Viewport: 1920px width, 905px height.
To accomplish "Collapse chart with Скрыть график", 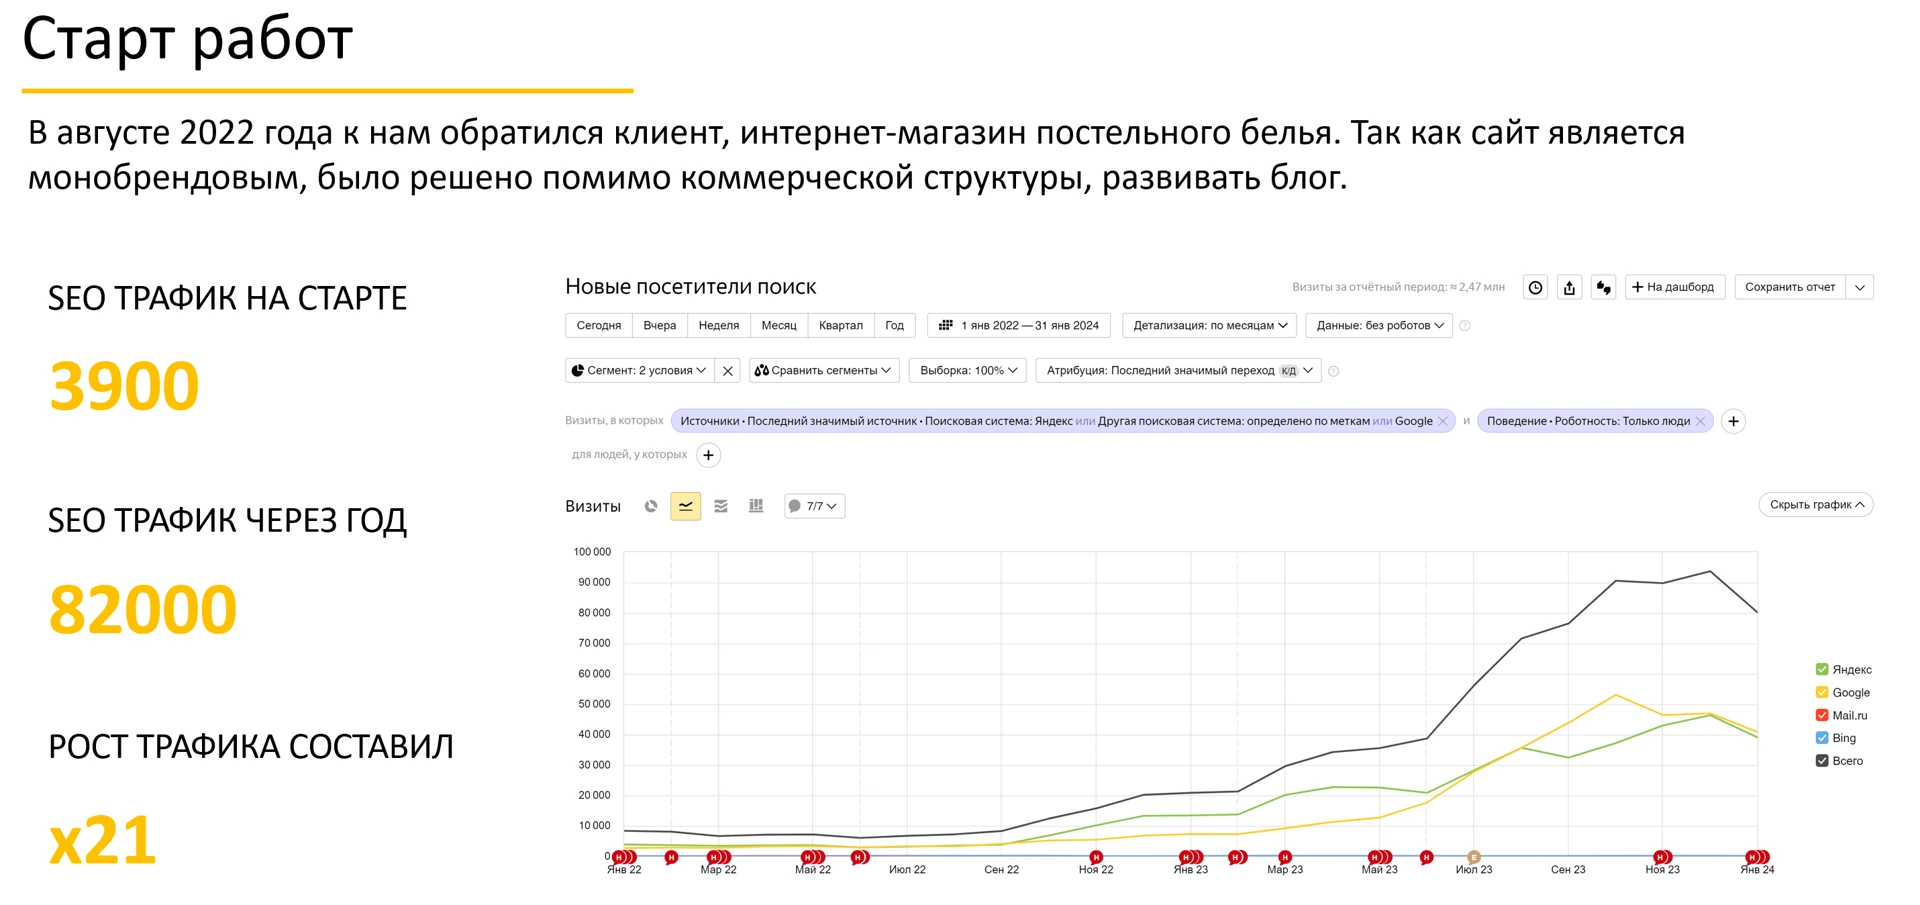I will tap(1816, 505).
